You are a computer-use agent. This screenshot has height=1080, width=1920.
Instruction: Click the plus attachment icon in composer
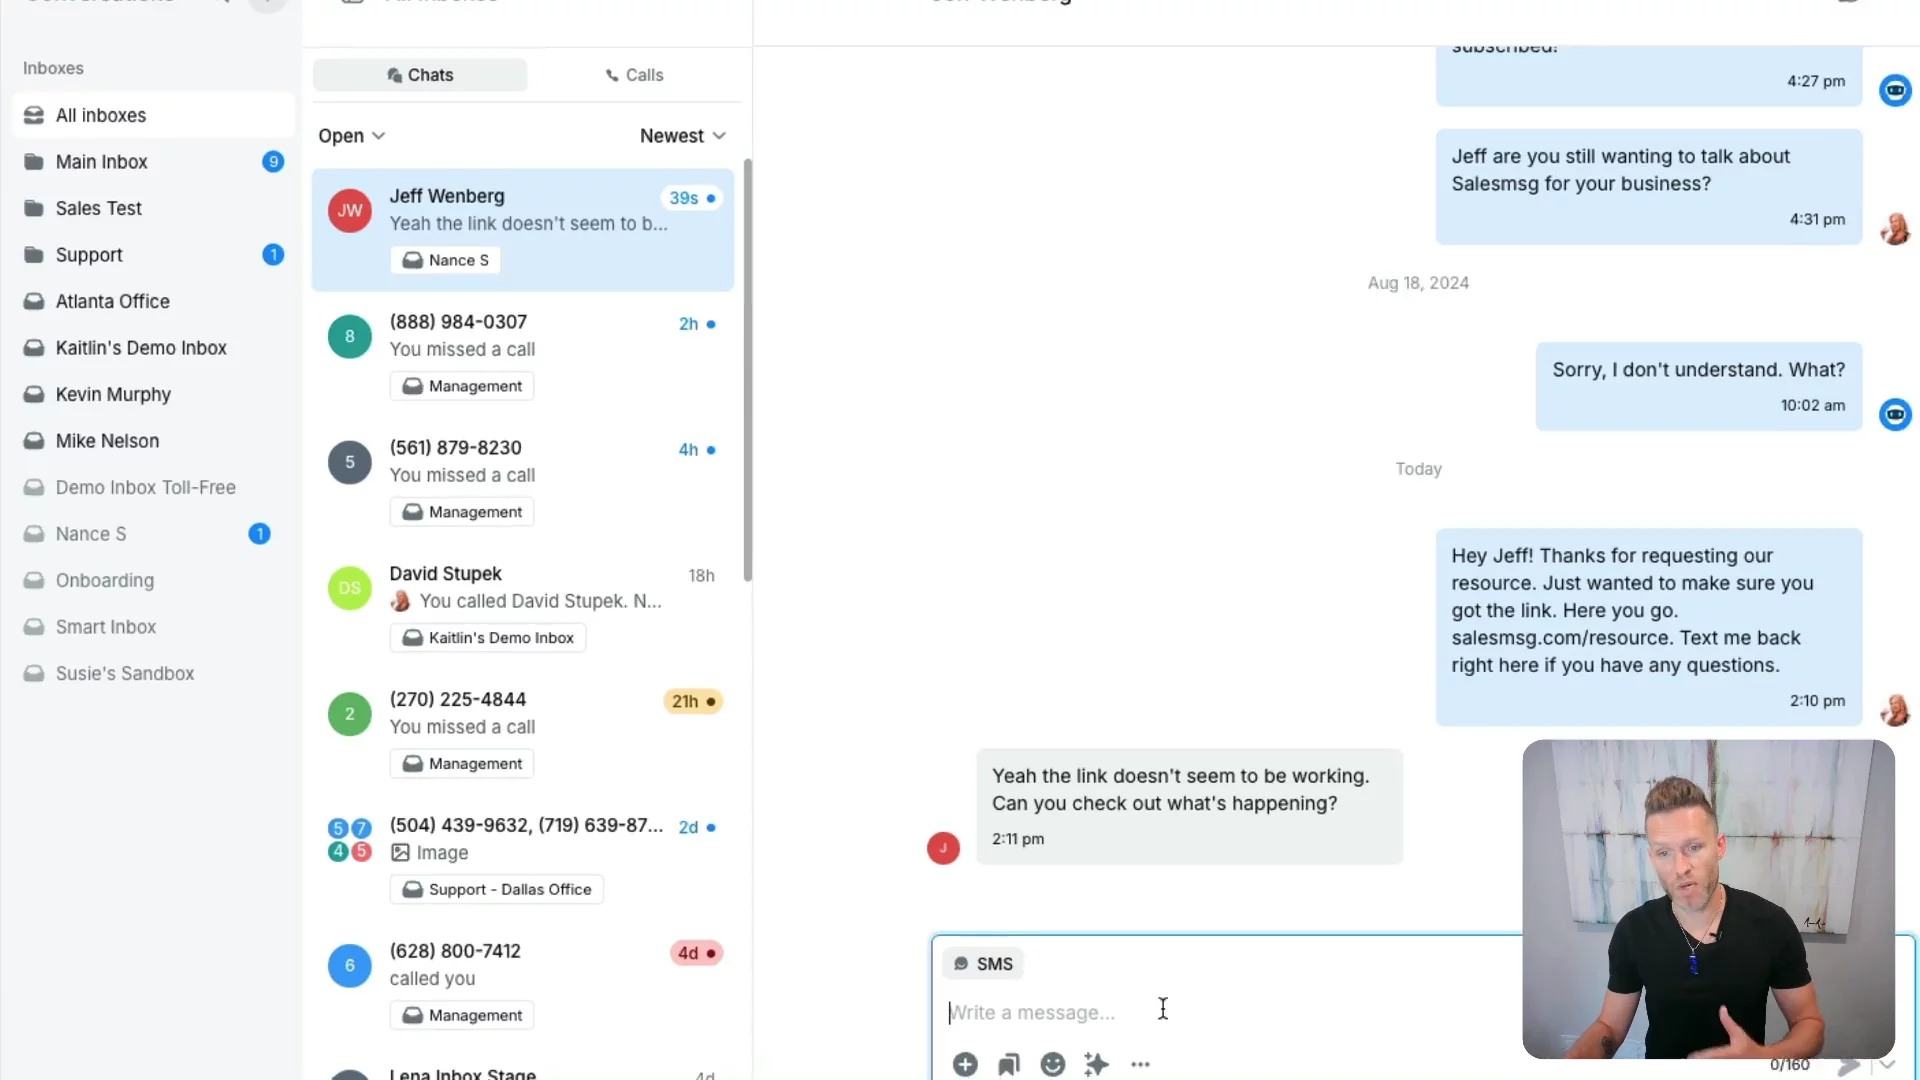(x=965, y=1064)
